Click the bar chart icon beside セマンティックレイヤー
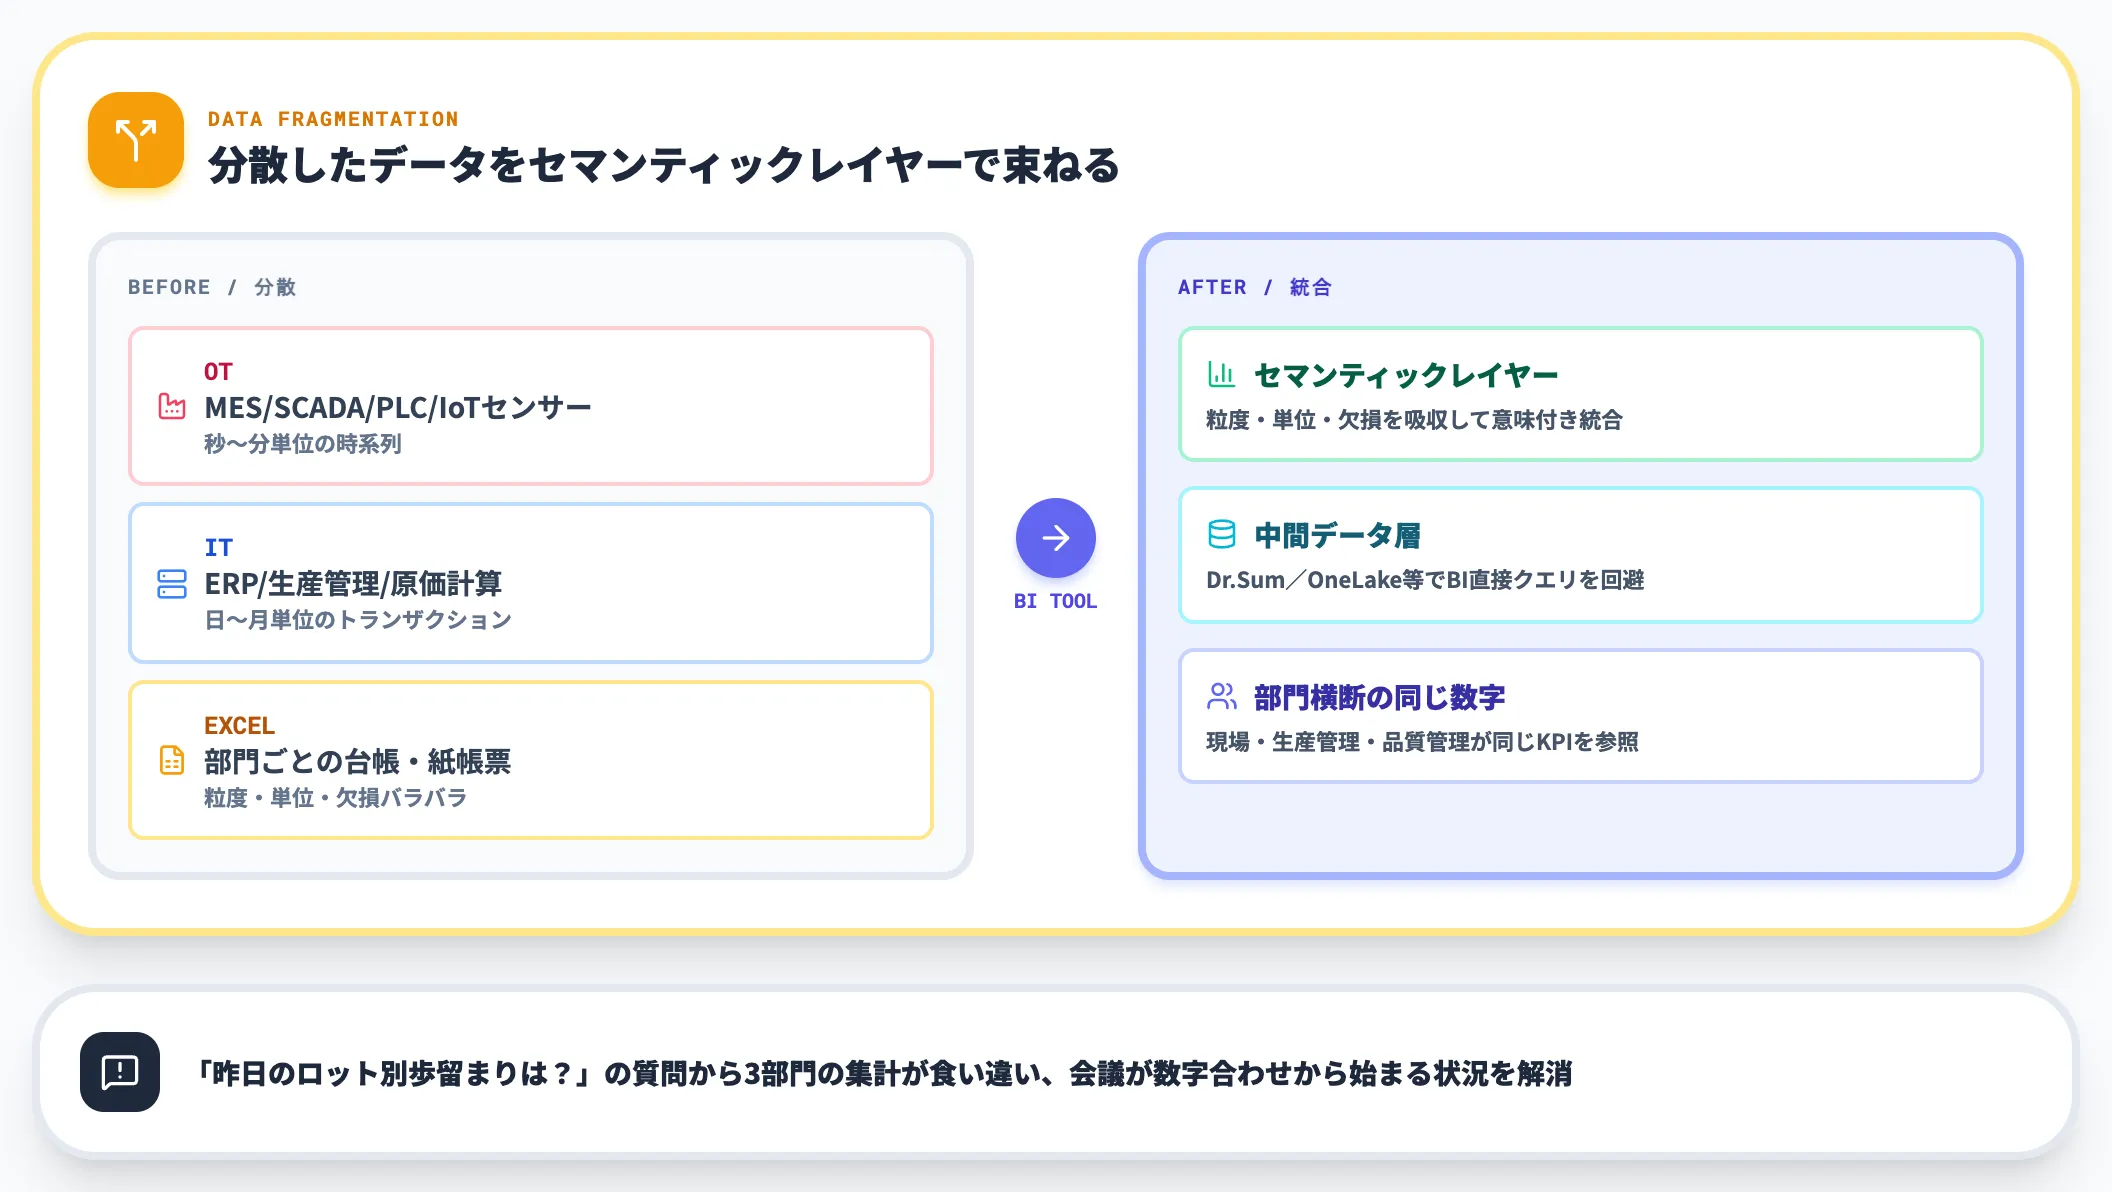The width and height of the screenshot is (2112, 1192). click(1221, 374)
